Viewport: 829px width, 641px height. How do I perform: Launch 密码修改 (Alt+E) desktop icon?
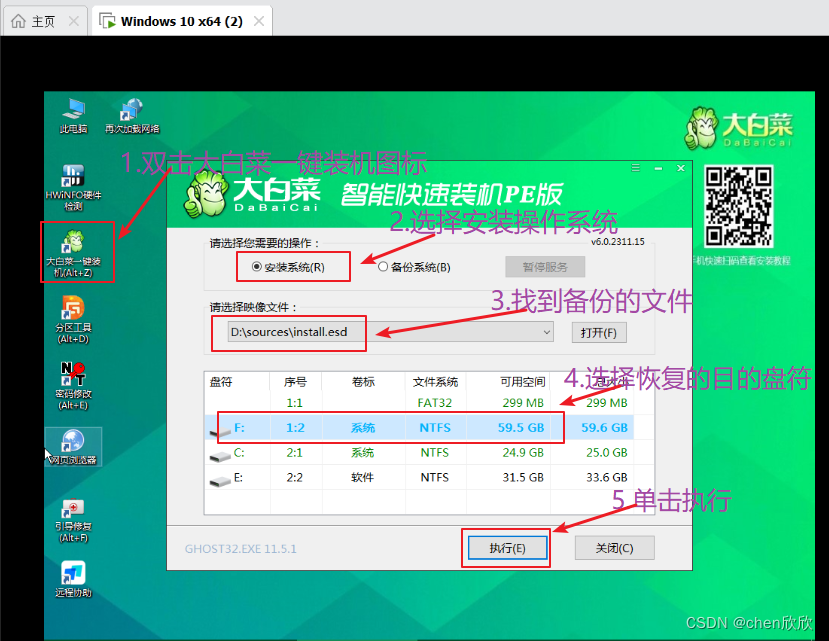(x=73, y=386)
